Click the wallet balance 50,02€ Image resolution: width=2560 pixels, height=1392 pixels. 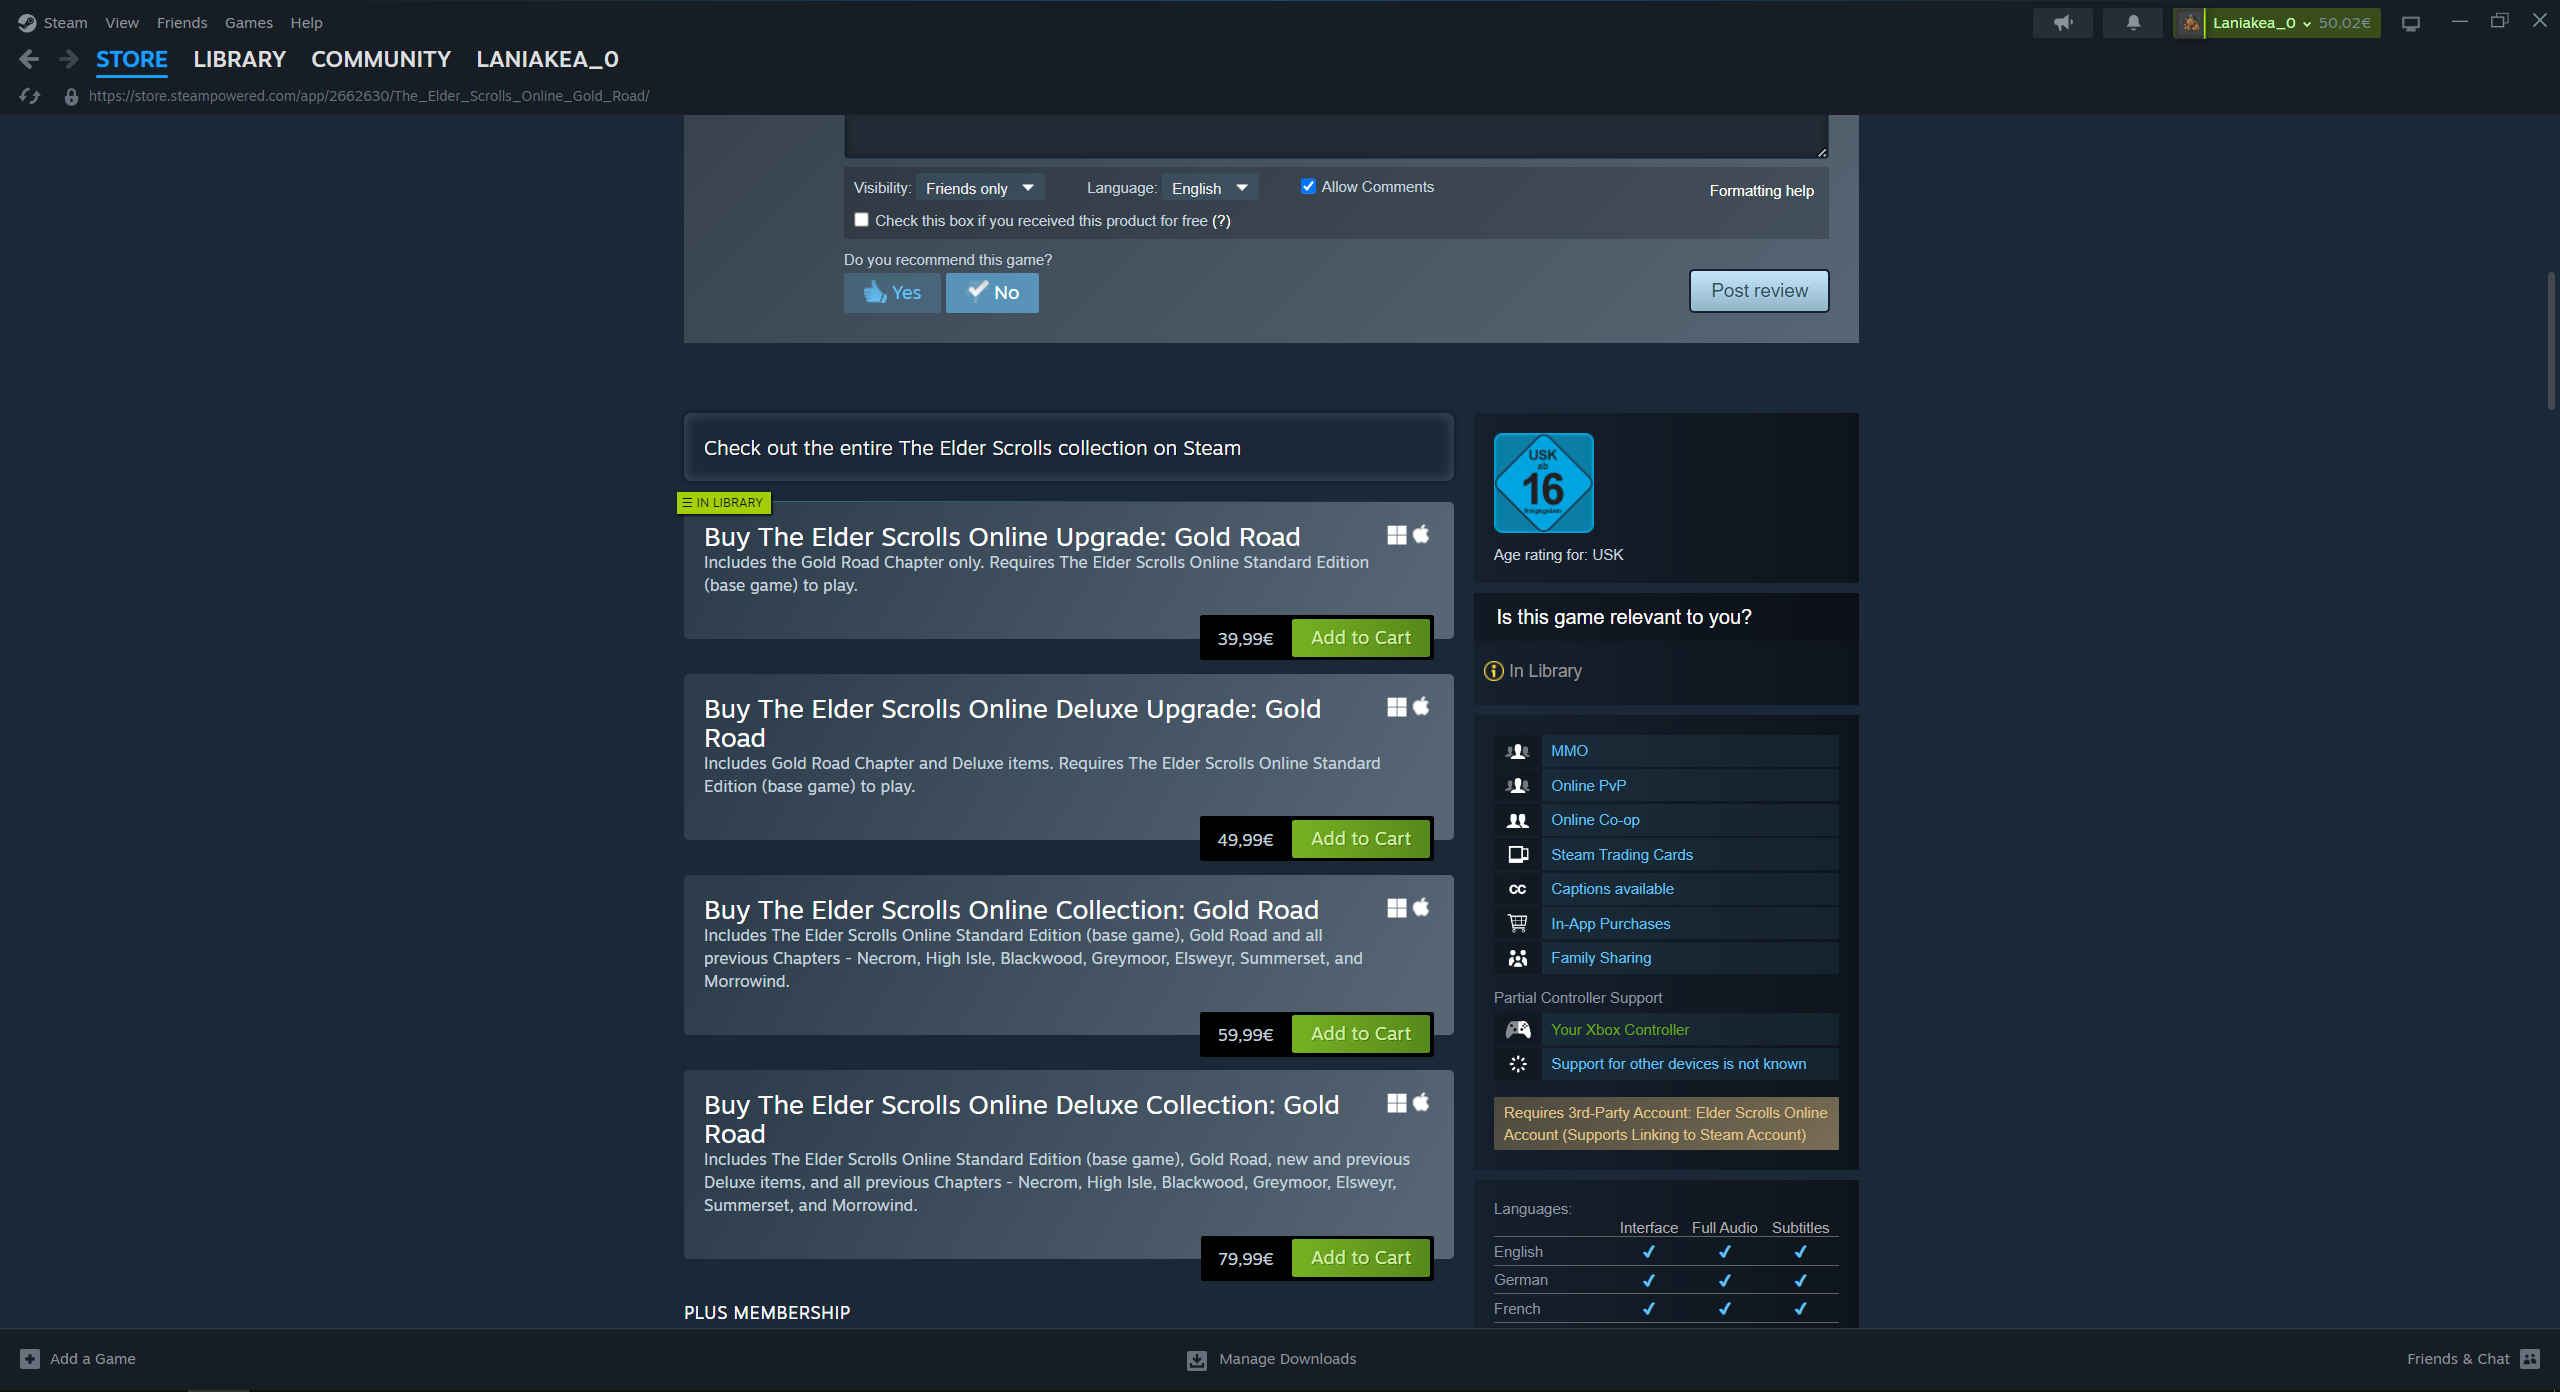click(2344, 23)
